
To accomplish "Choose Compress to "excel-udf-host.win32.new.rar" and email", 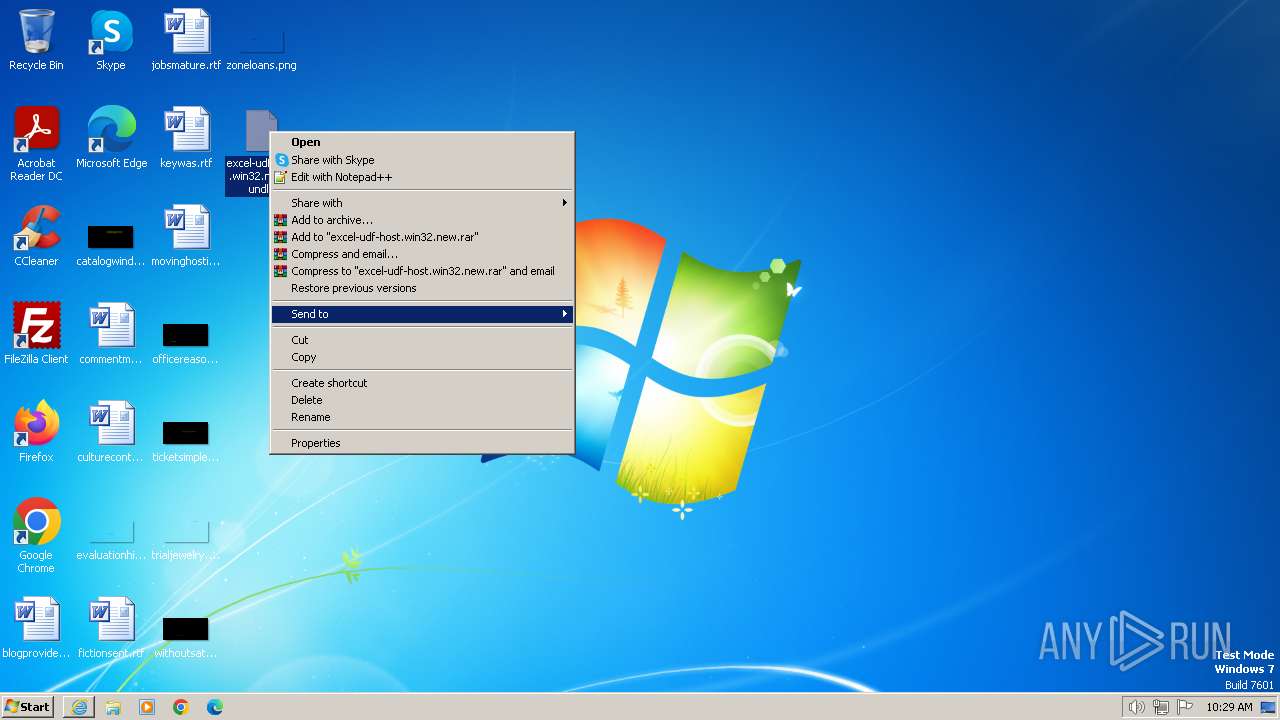I will (422, 271).
